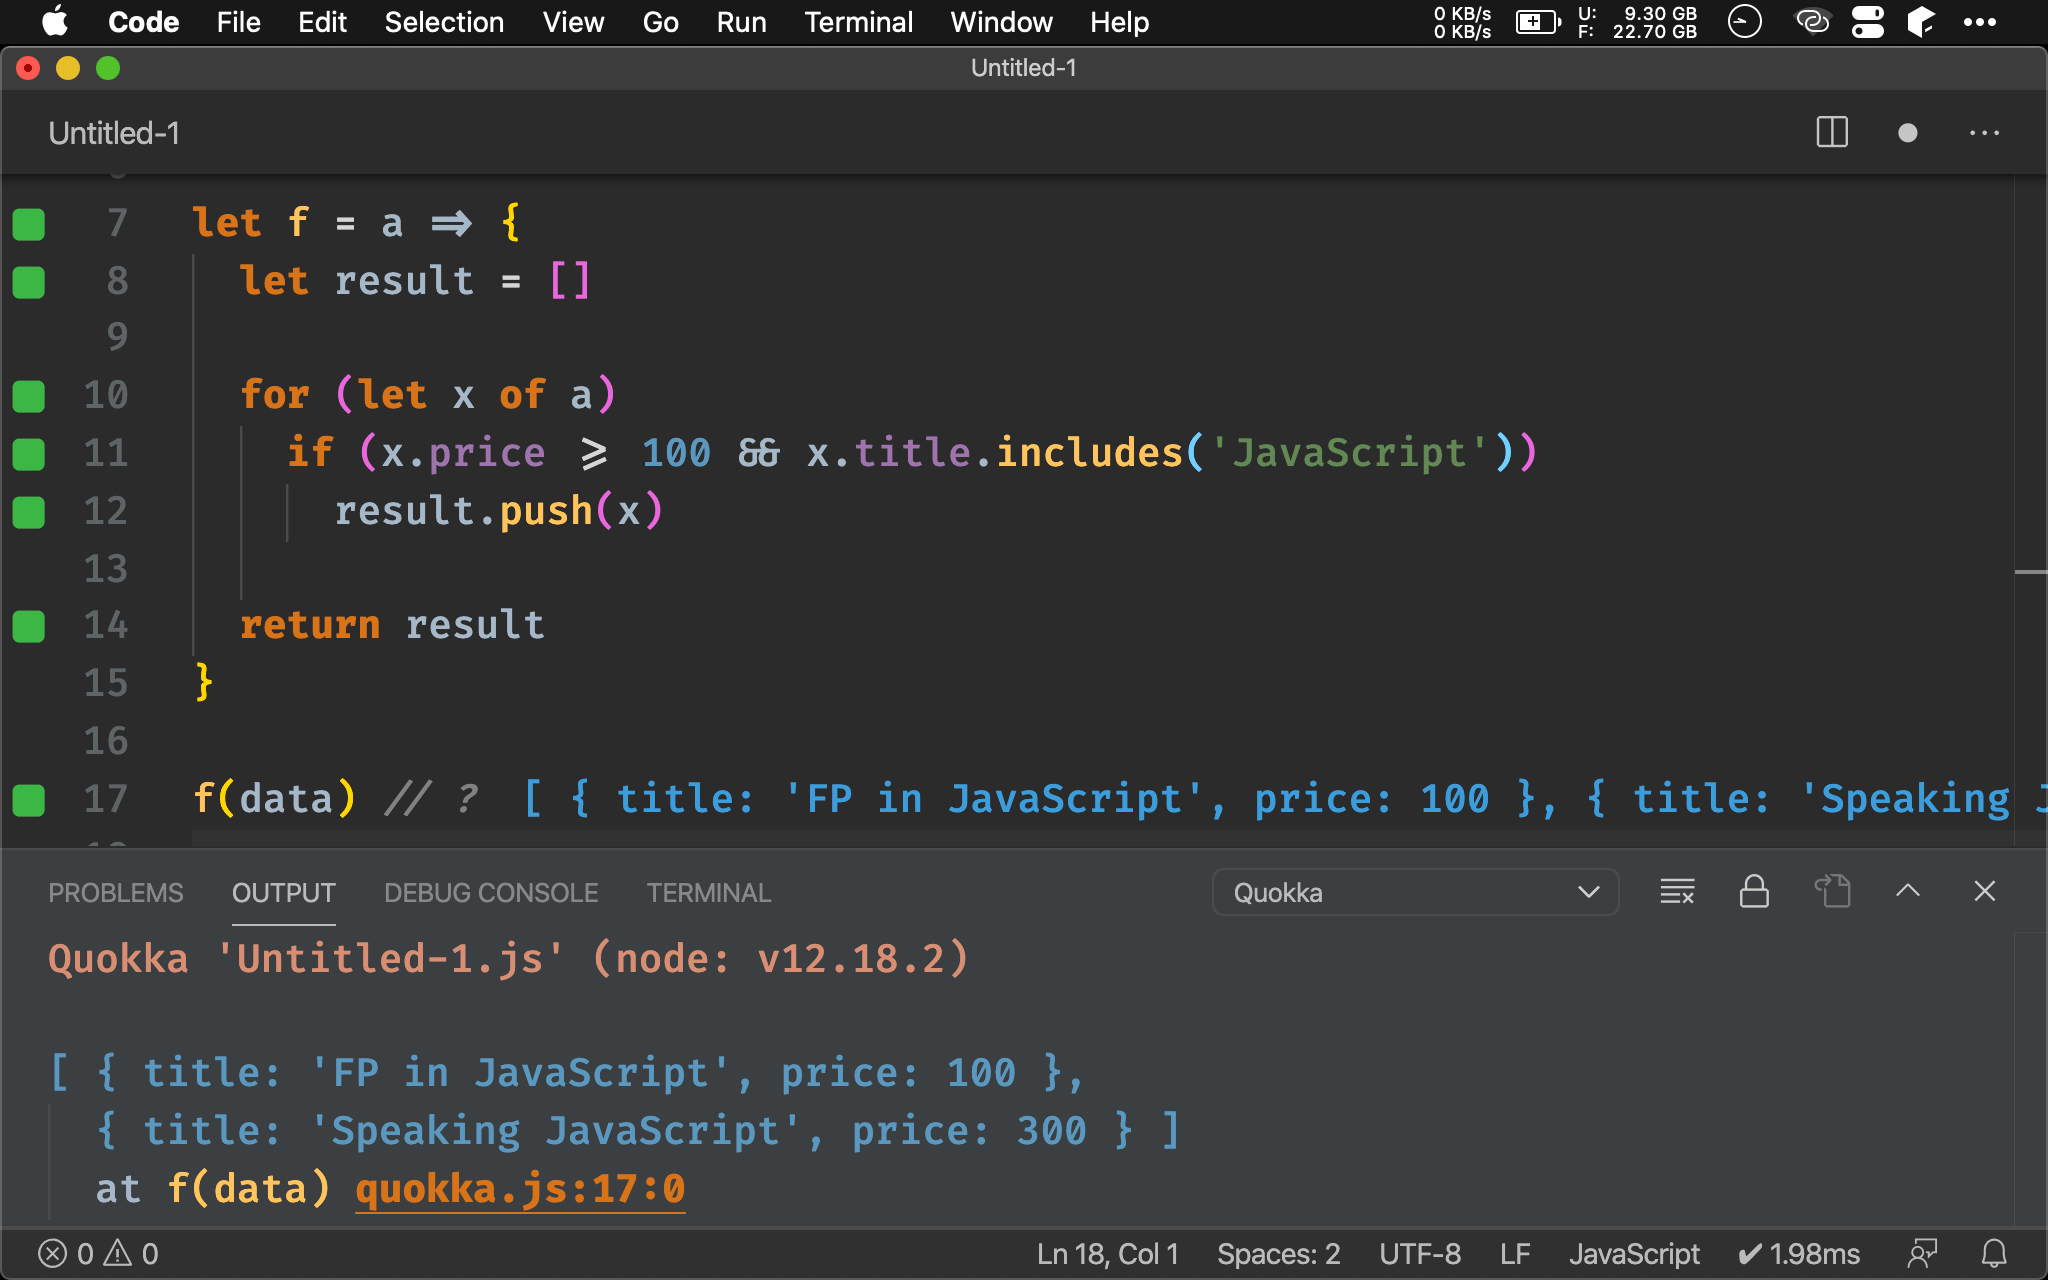This screenshot has width=2048, height=1280.
Task: Click Quokka green indicator on line 12
Action: tap(29, 512)
